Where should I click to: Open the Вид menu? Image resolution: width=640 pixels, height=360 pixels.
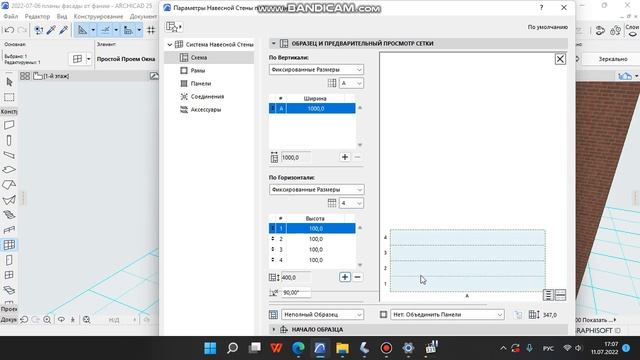coord(62,16)
